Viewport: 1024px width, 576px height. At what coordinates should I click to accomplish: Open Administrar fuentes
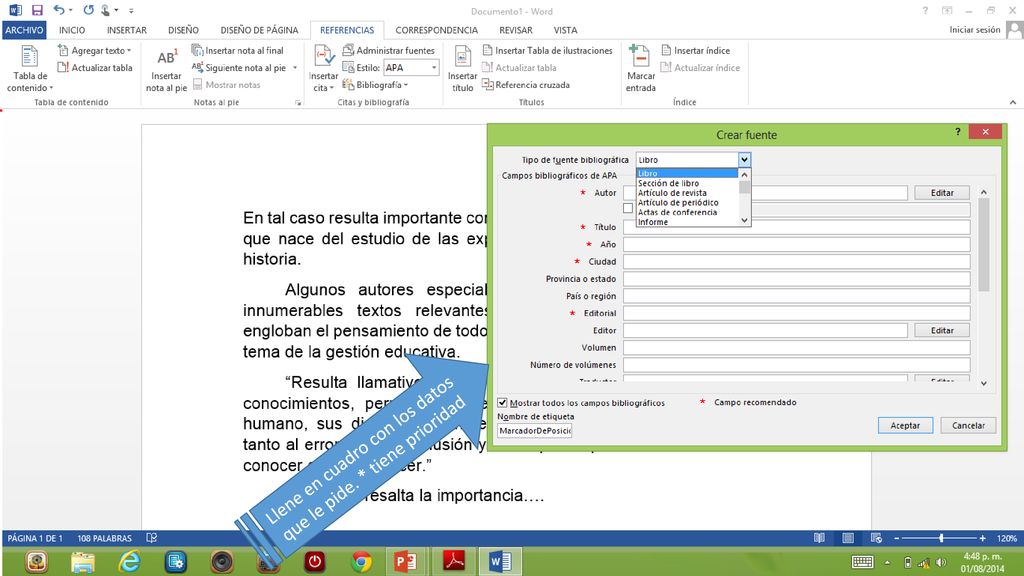(389, 50)
